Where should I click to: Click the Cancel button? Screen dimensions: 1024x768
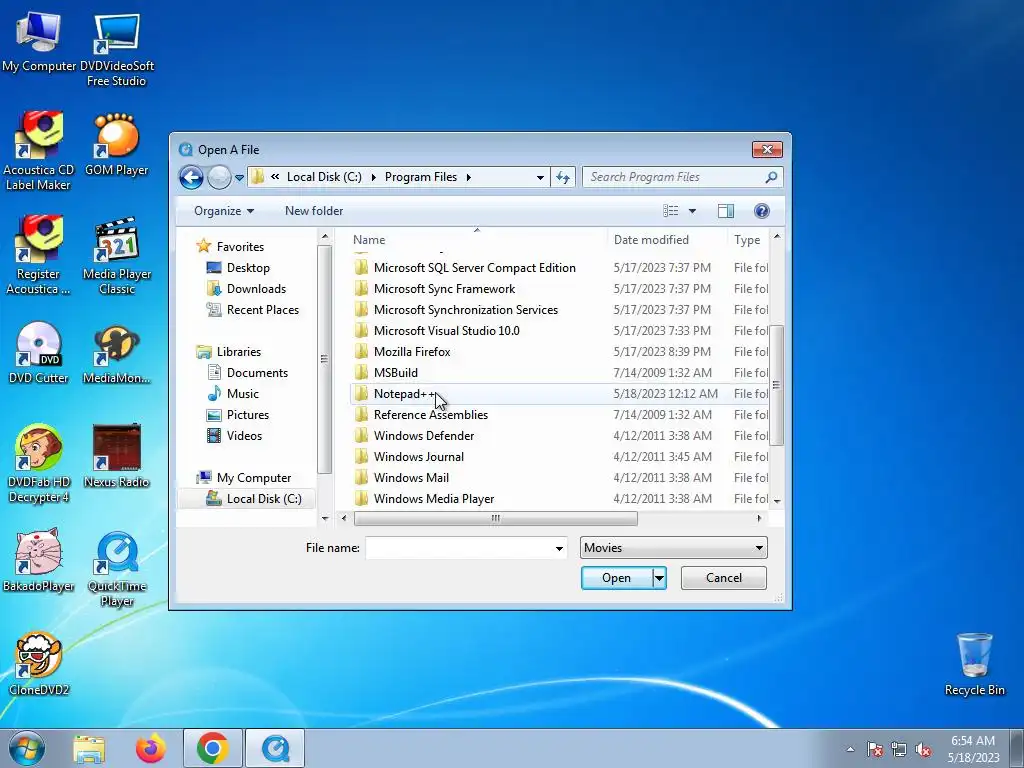[724, 578]
